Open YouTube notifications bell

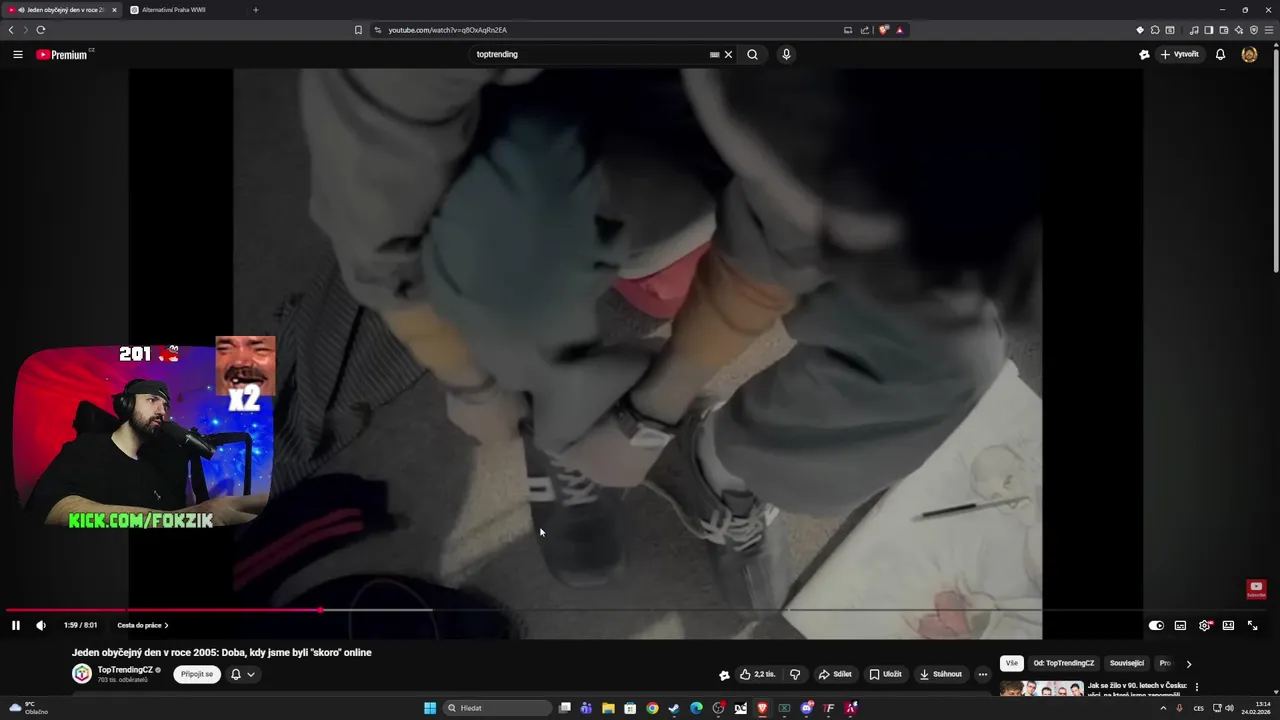pos(1220,55)
